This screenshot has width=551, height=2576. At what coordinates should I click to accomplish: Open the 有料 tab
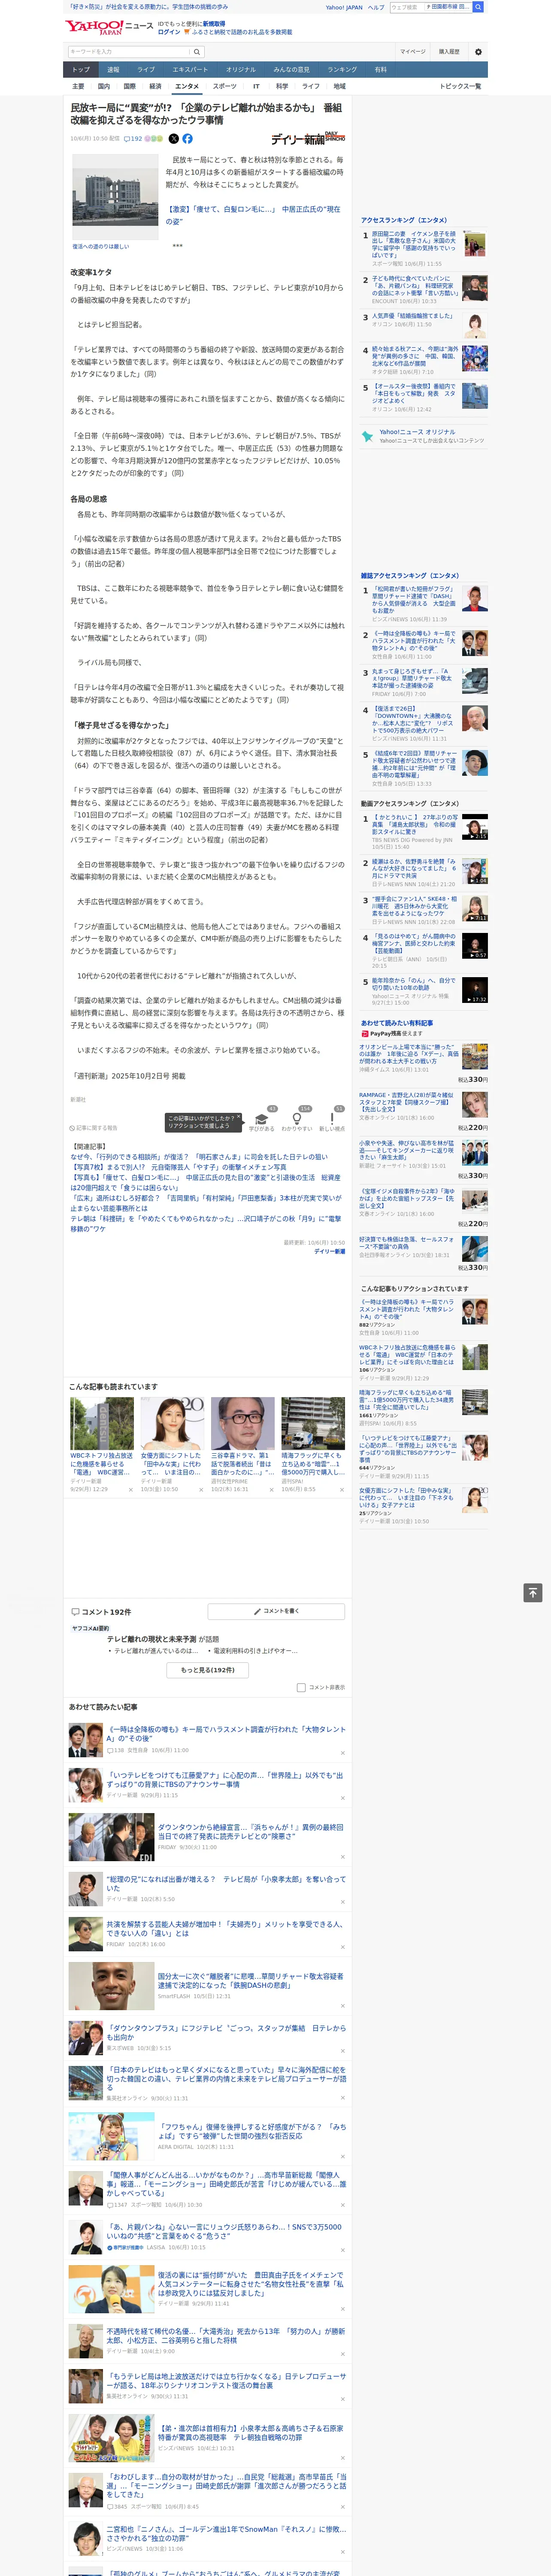(380, 70)
